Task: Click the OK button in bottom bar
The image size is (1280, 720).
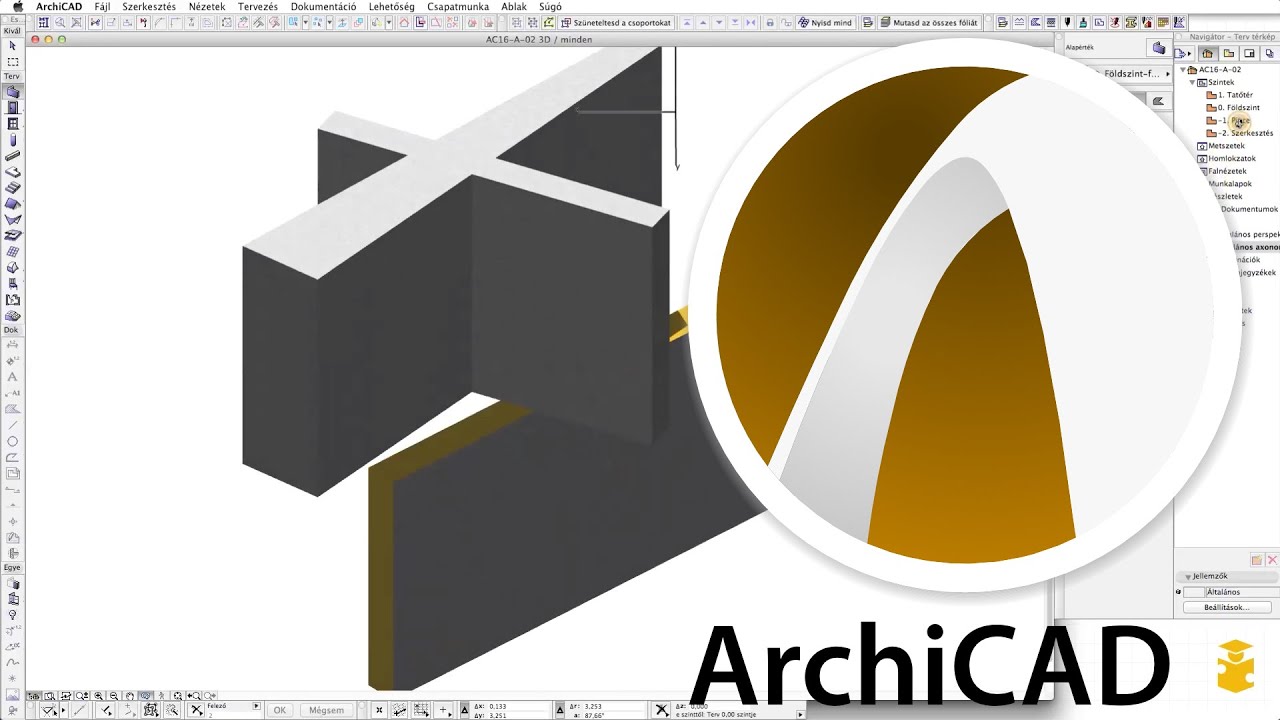Action: (280, 710)
